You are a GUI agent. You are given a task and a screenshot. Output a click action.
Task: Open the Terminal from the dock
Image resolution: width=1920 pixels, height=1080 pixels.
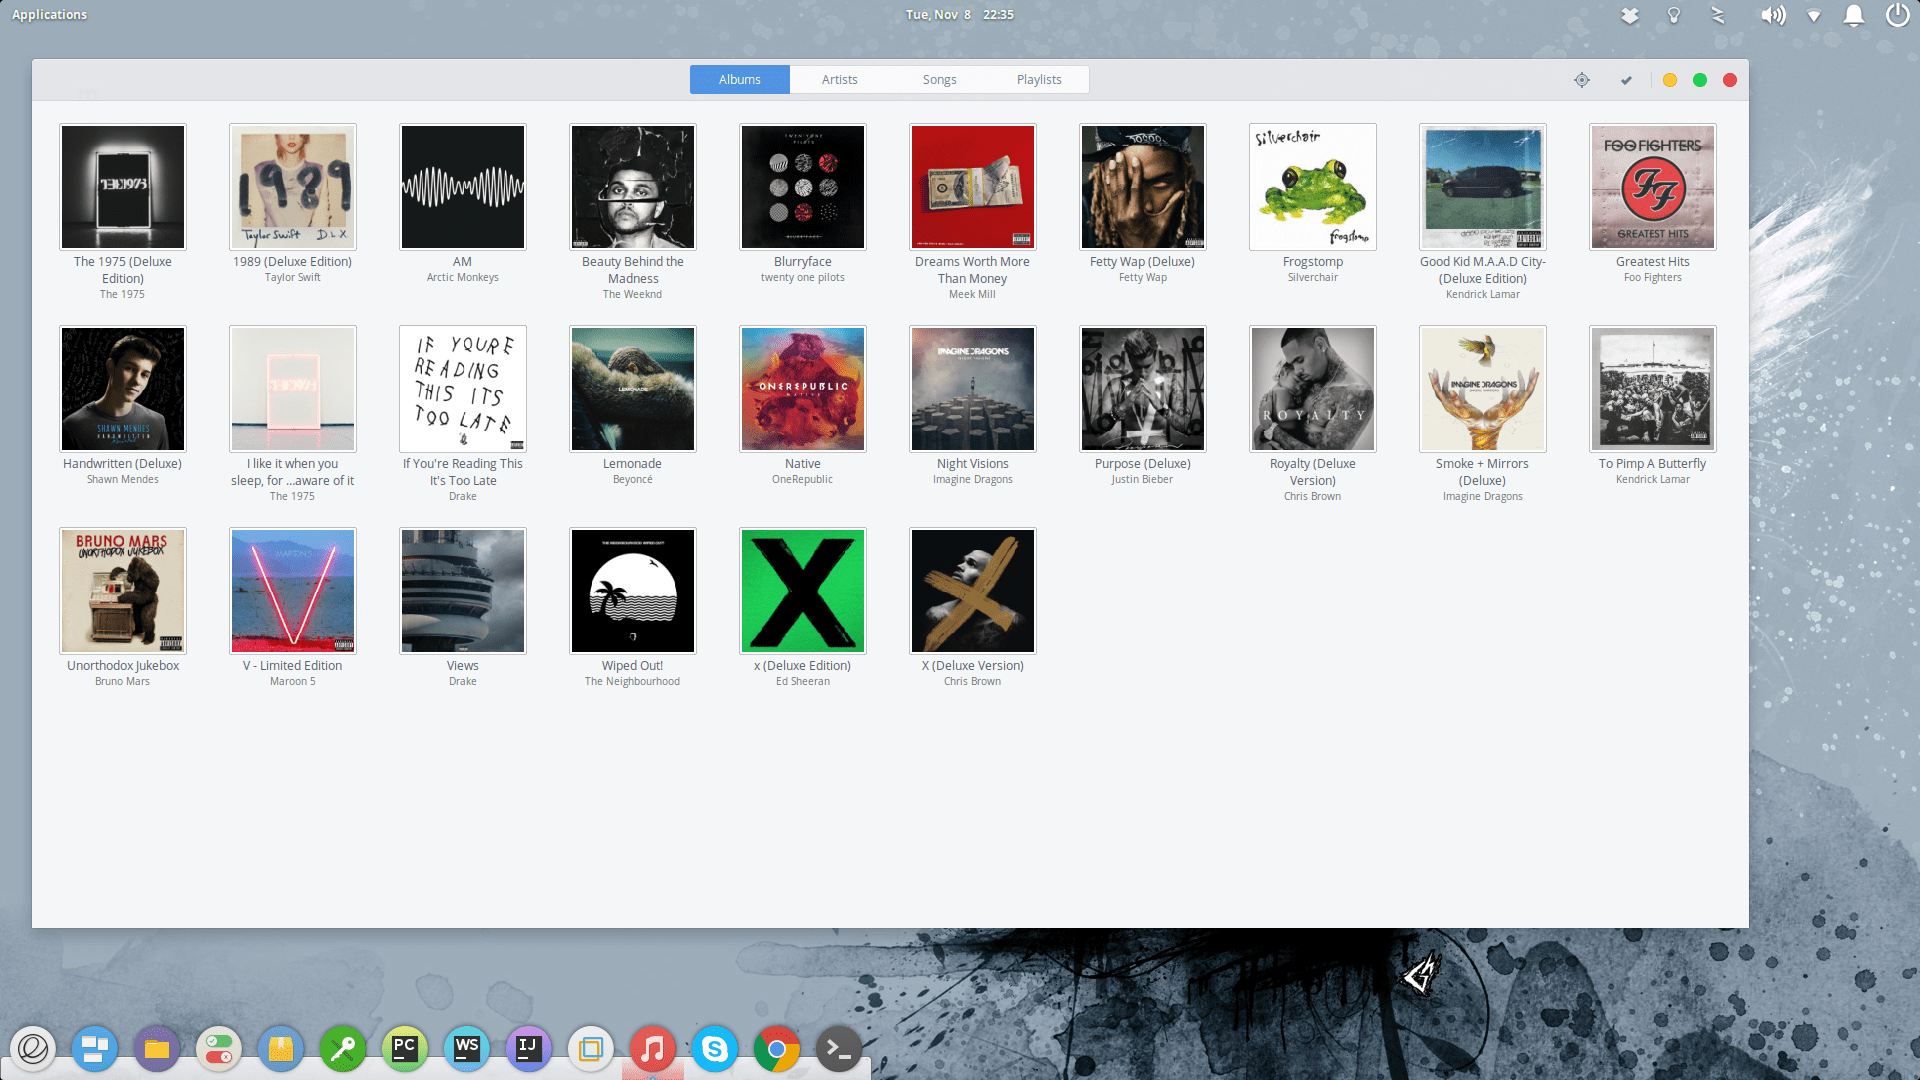pos(839,1049)
